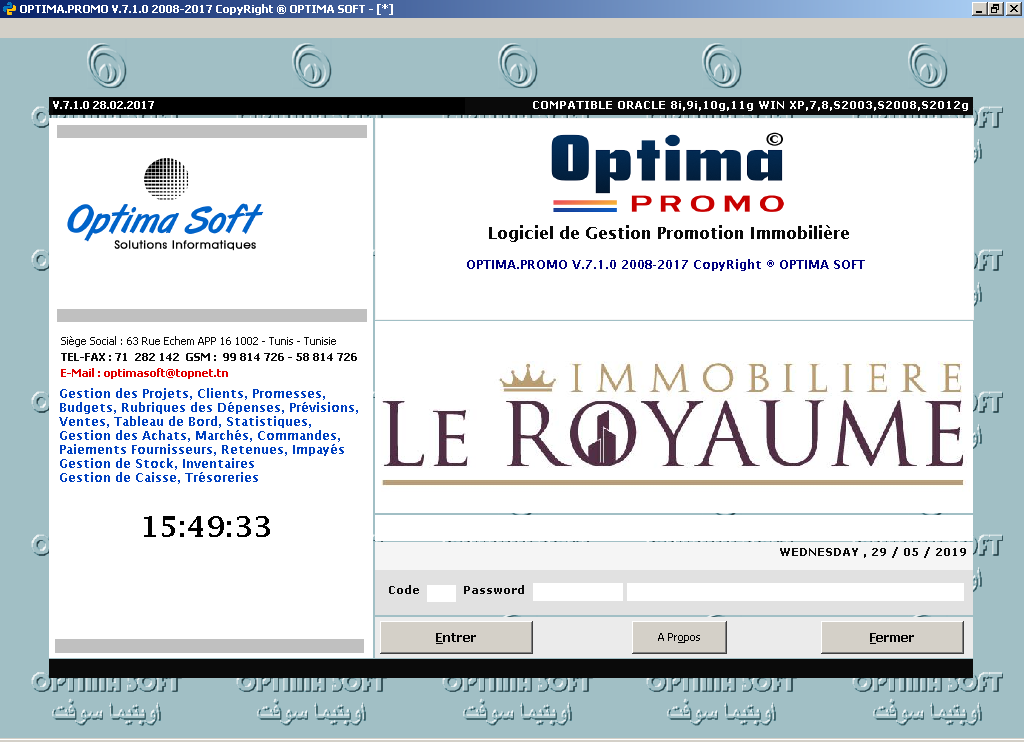This screenshot has width=1024, height=742.
Task: Click the Optima Promo logo
Action: click(x=667, y=174)
